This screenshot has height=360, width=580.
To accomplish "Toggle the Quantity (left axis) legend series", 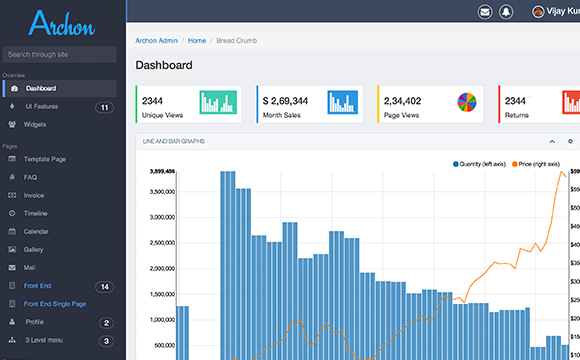I will point(479,164).
